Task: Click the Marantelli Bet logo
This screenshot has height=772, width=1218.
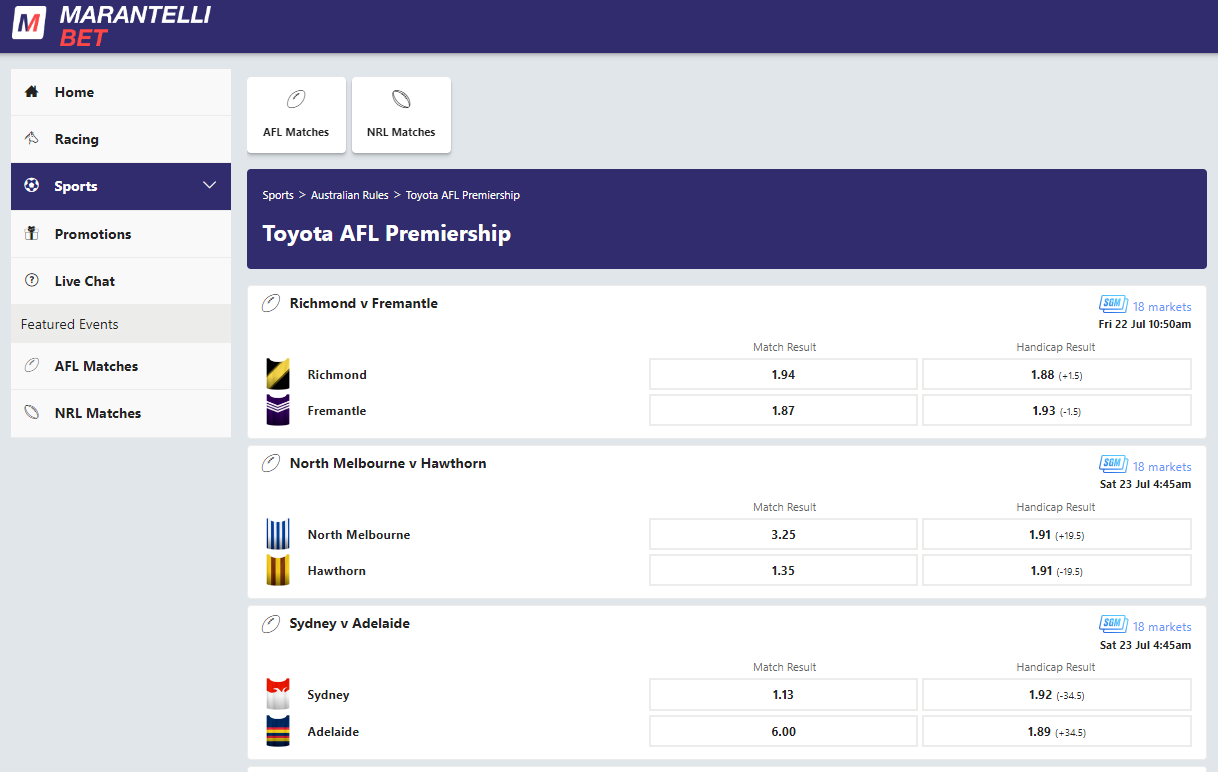Action: click(x=111, y=25)
